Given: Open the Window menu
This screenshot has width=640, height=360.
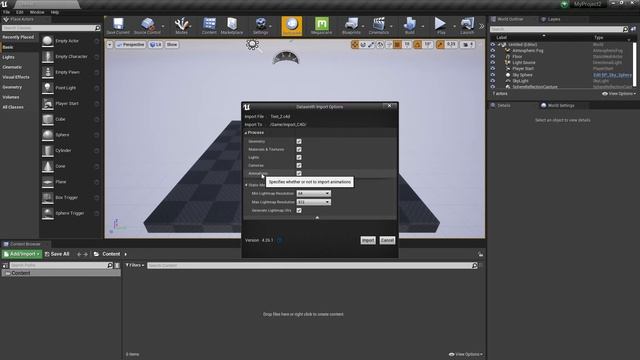Looking at the screenshot, I should pos(37,12).
